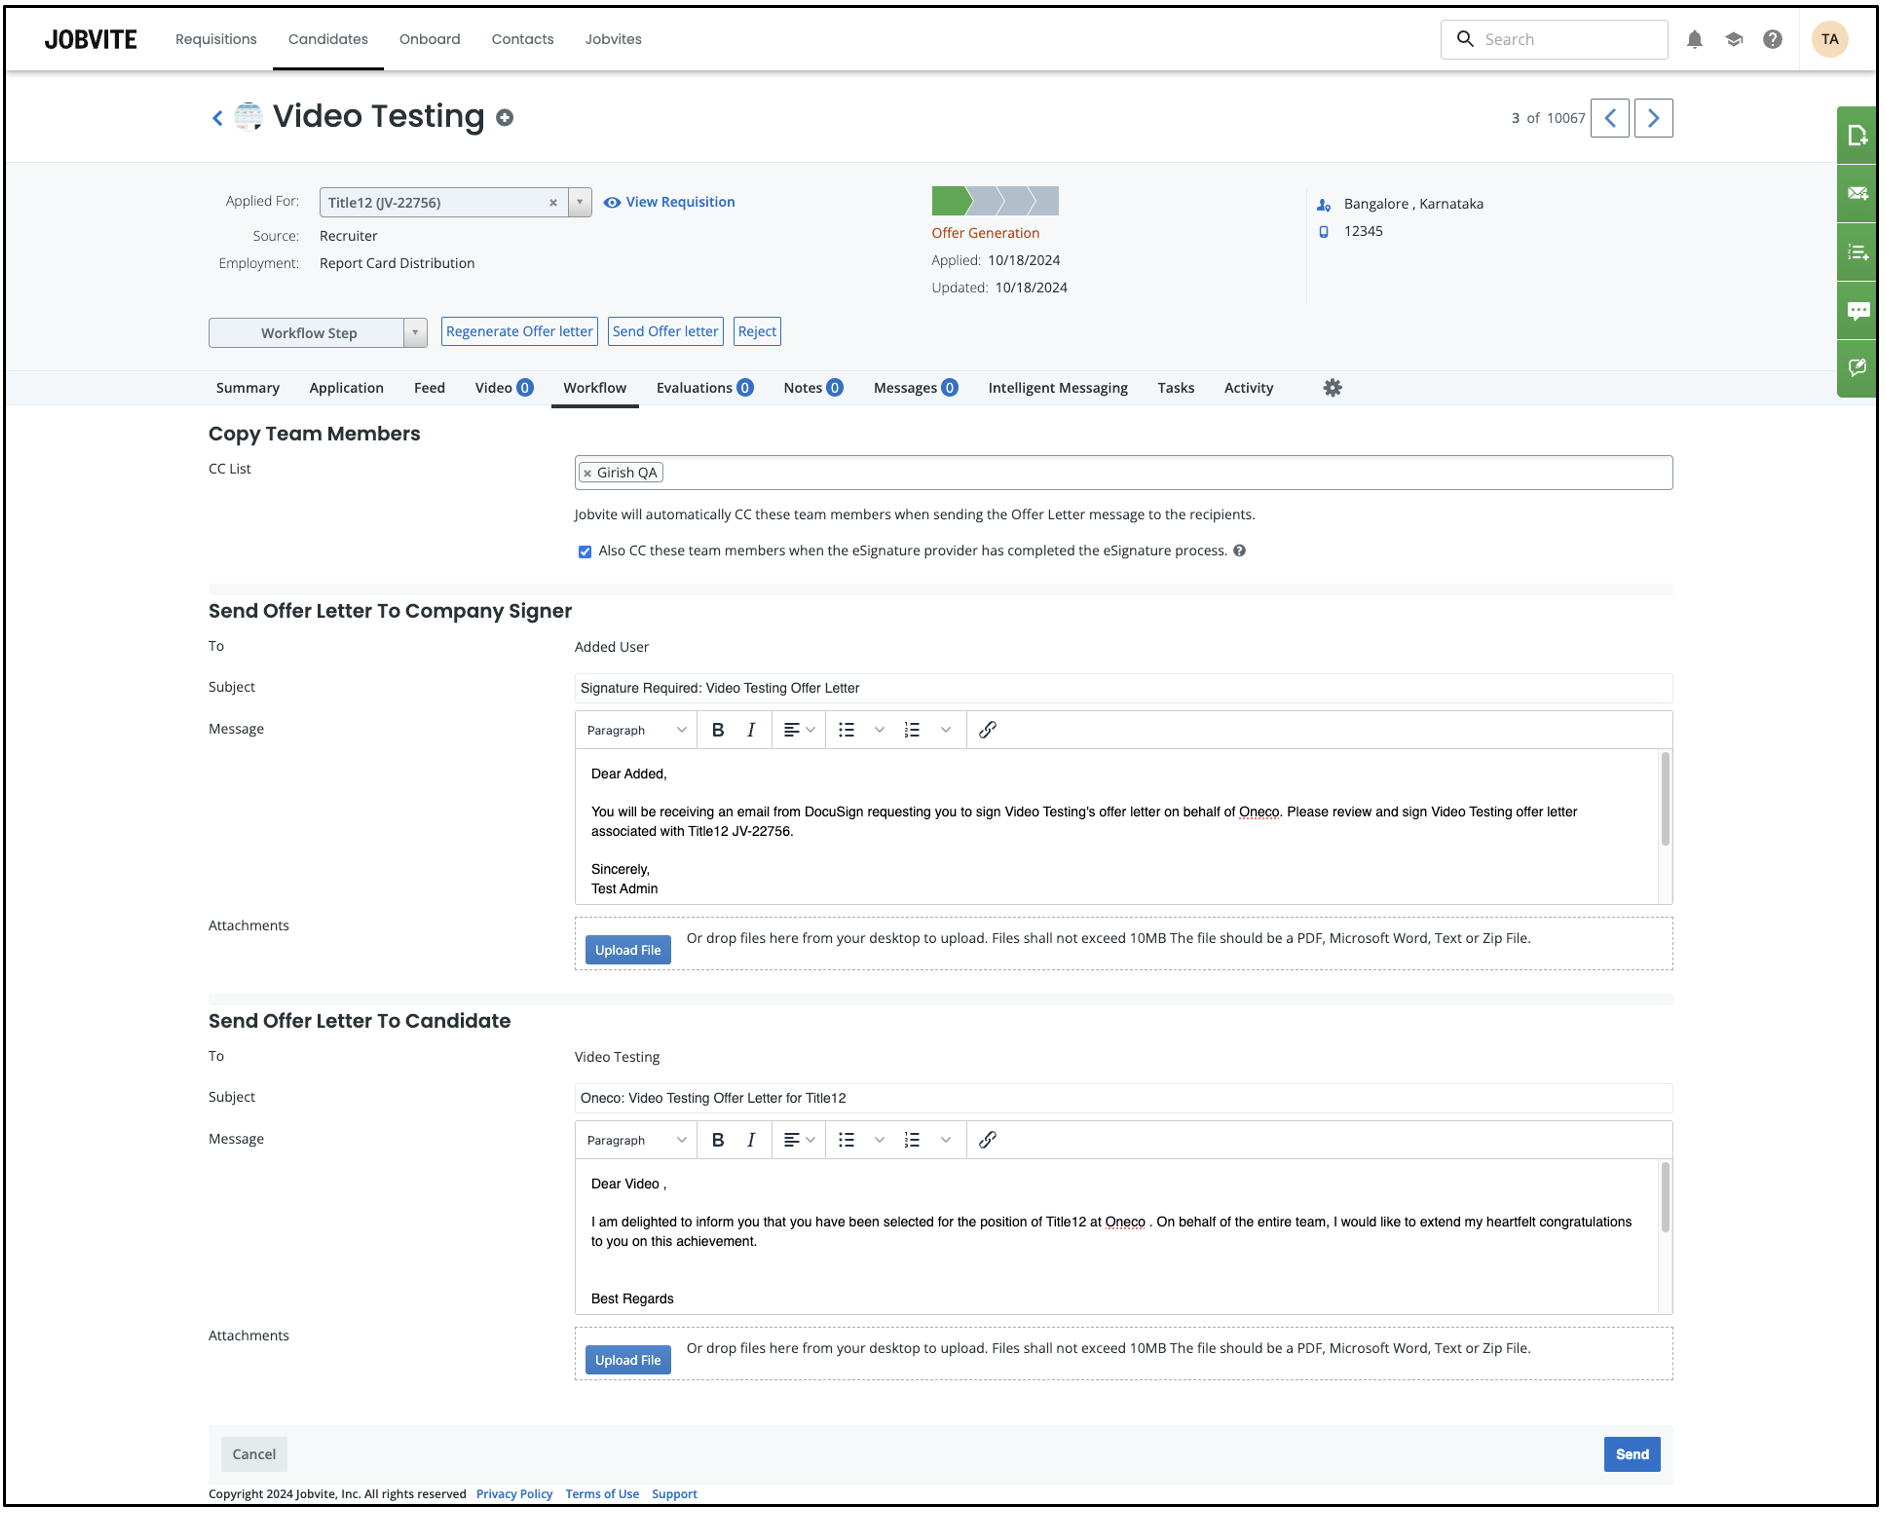Click Italic in Candidate message editor
1886x1514 pixels.
750,1140
